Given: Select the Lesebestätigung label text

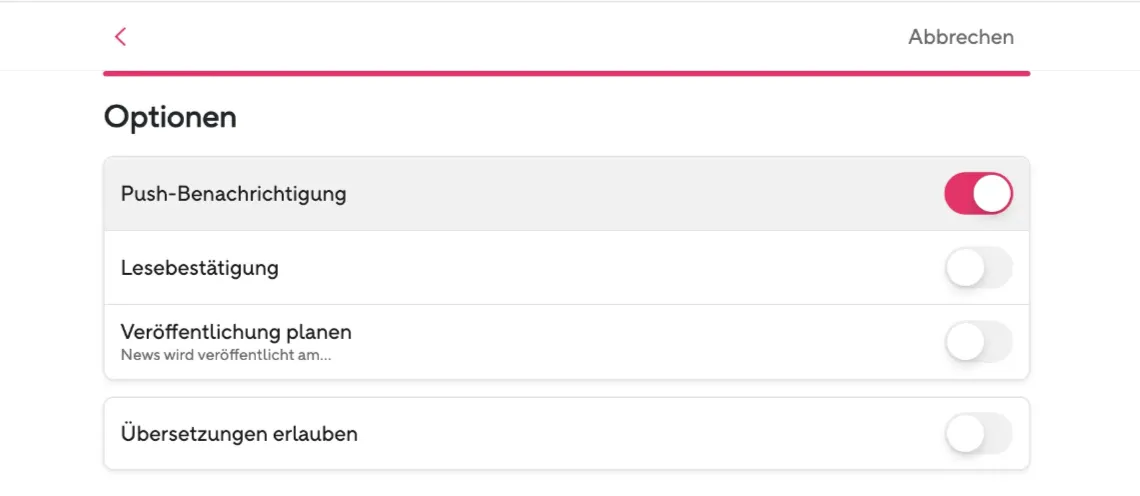Looking at the screenshot, I should click(199, 268).
